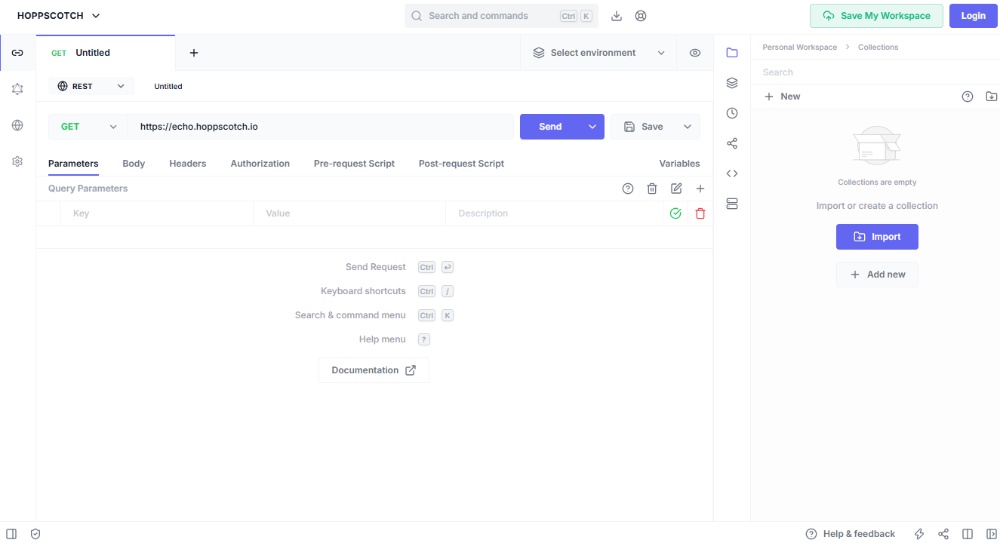This screenshot has height=543, width=1000.
Task: Open the History clock icon
Action: (732, 113)
